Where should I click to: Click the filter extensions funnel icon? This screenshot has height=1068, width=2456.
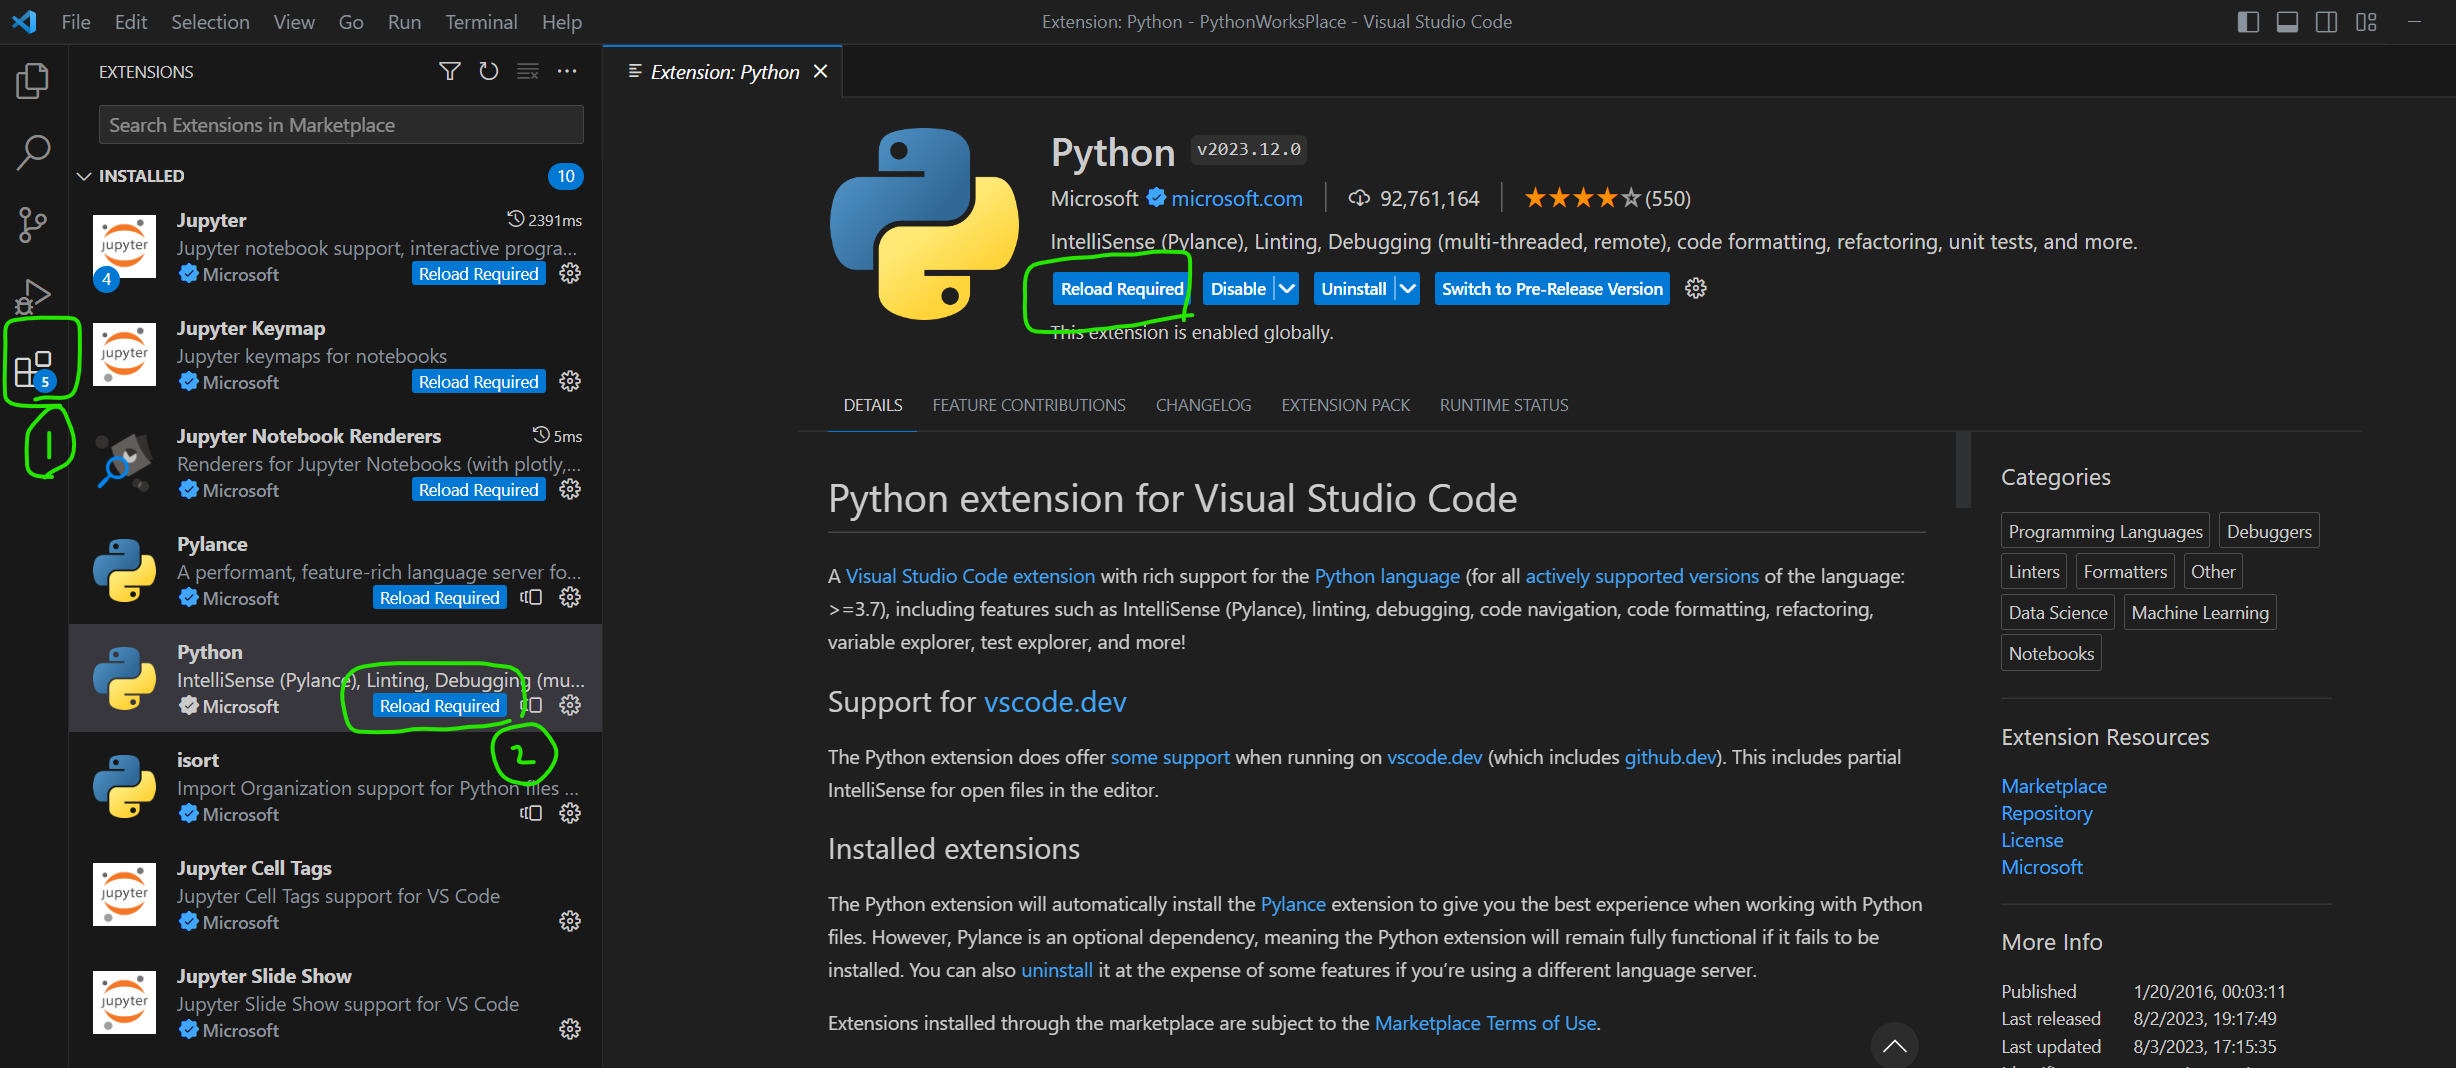450,71
